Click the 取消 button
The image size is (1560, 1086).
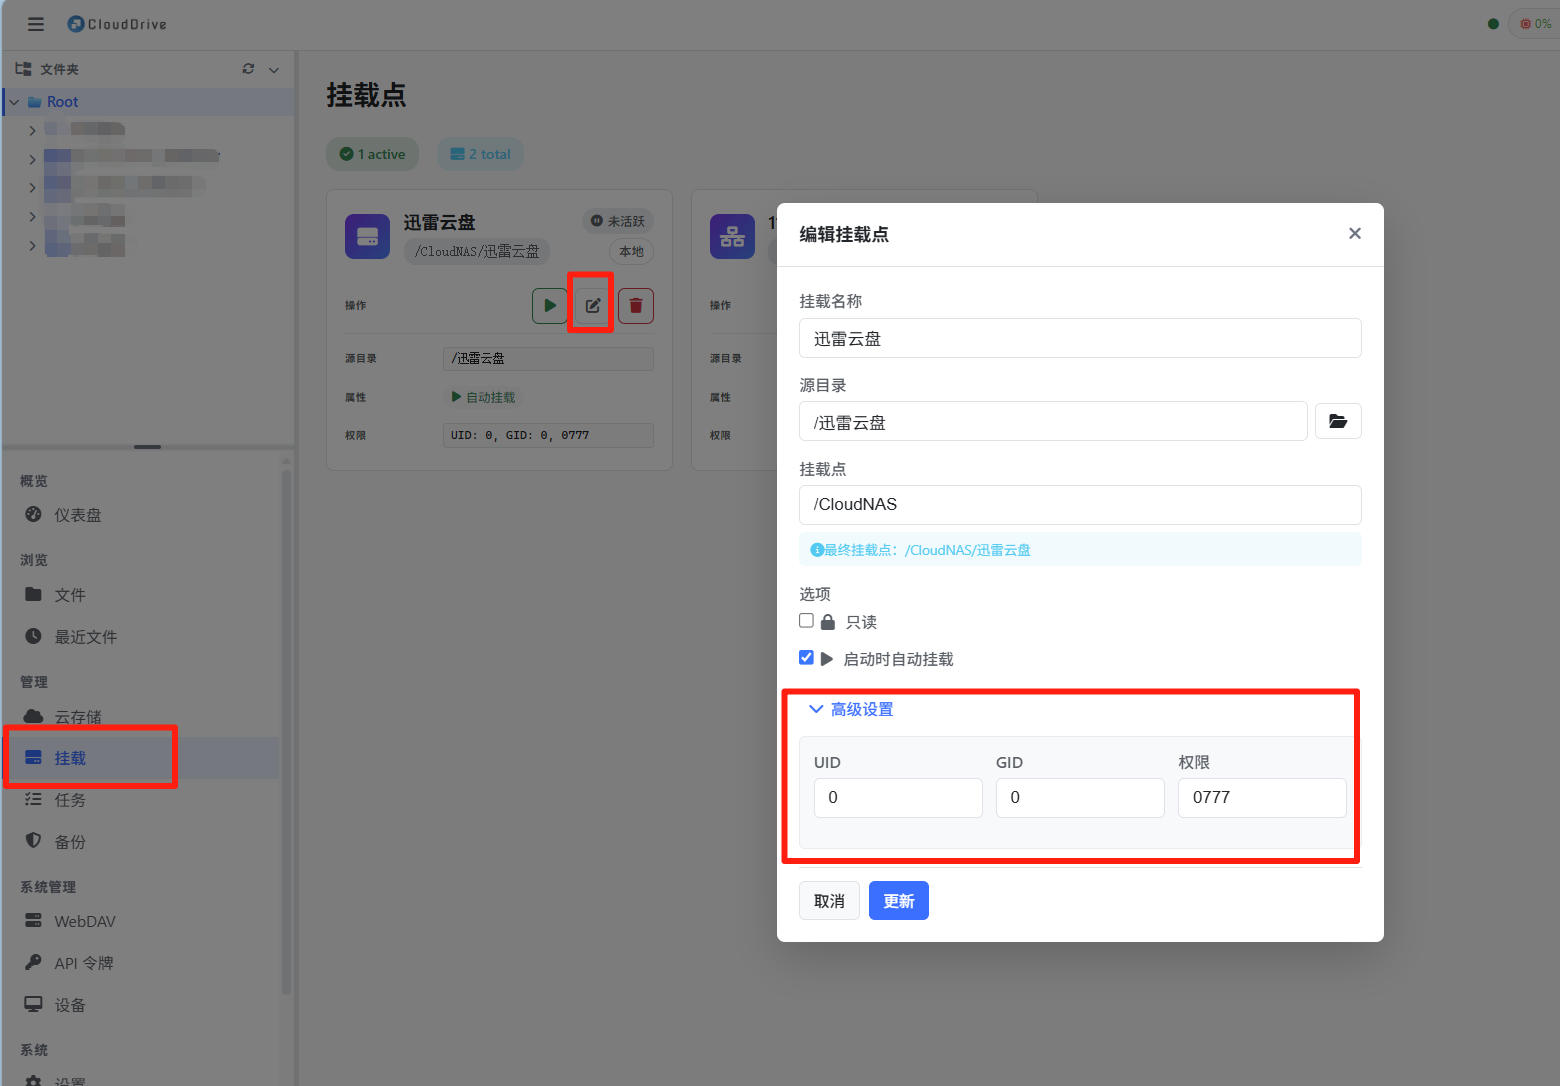point(829,901)
